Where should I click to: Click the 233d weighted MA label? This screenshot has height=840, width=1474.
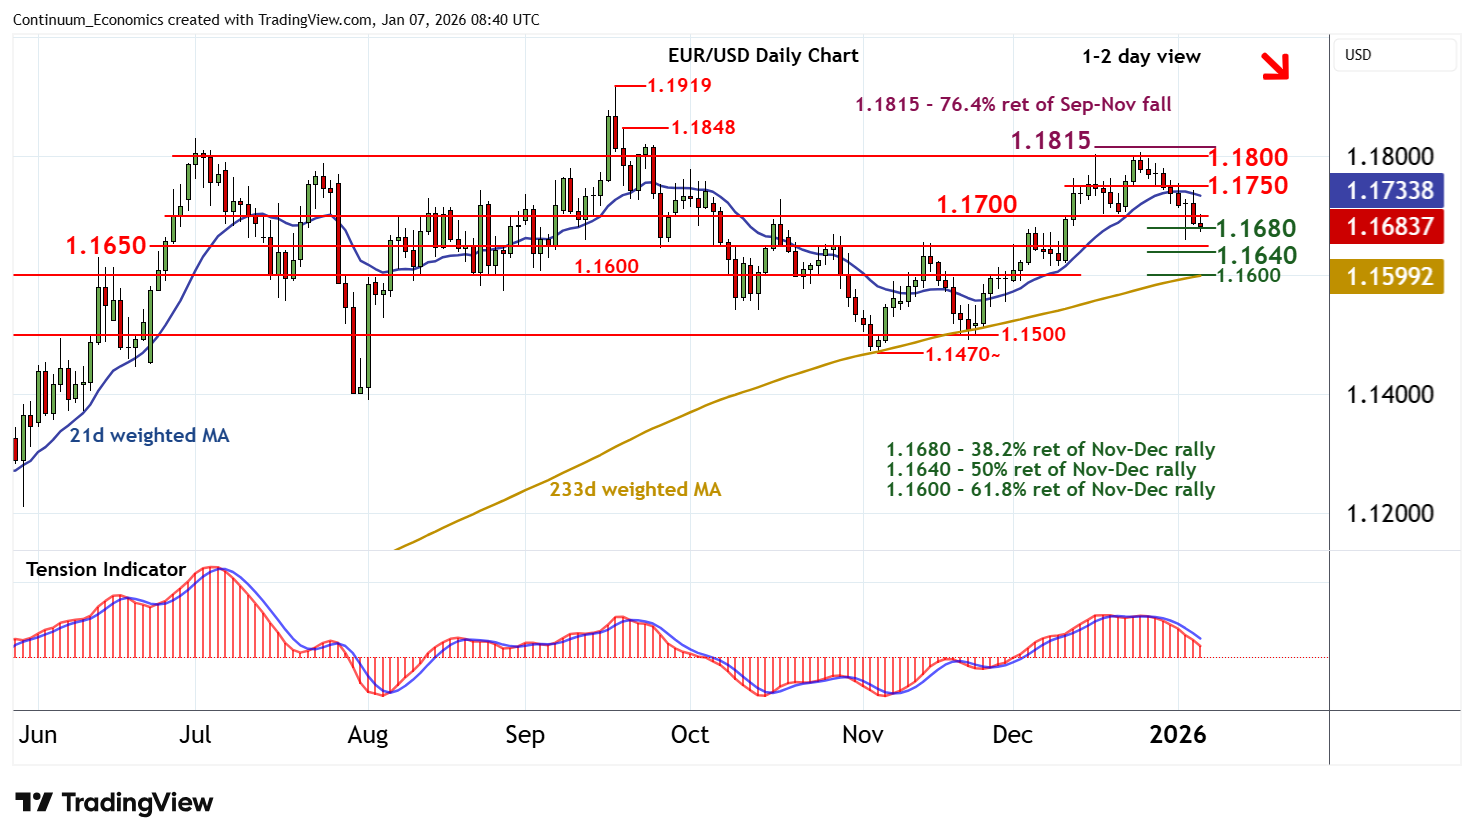point(635,489)
